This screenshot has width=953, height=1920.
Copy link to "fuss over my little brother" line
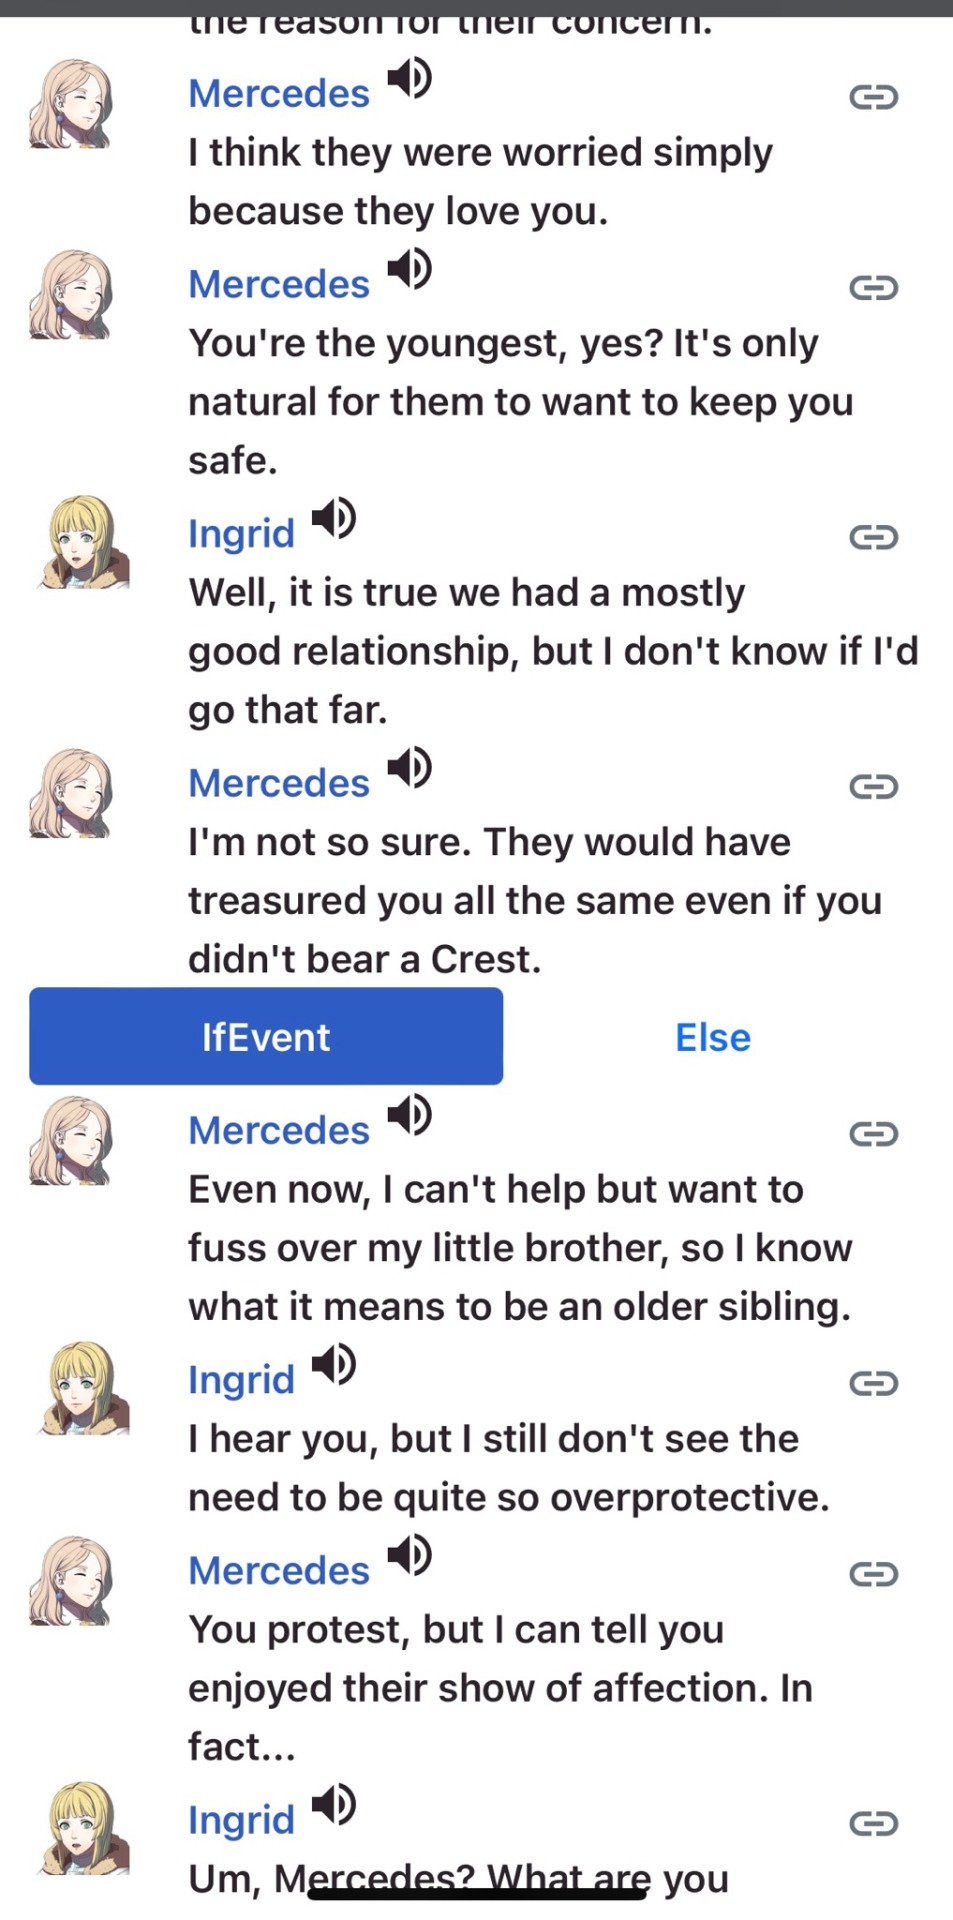(x=873, y=1134)
